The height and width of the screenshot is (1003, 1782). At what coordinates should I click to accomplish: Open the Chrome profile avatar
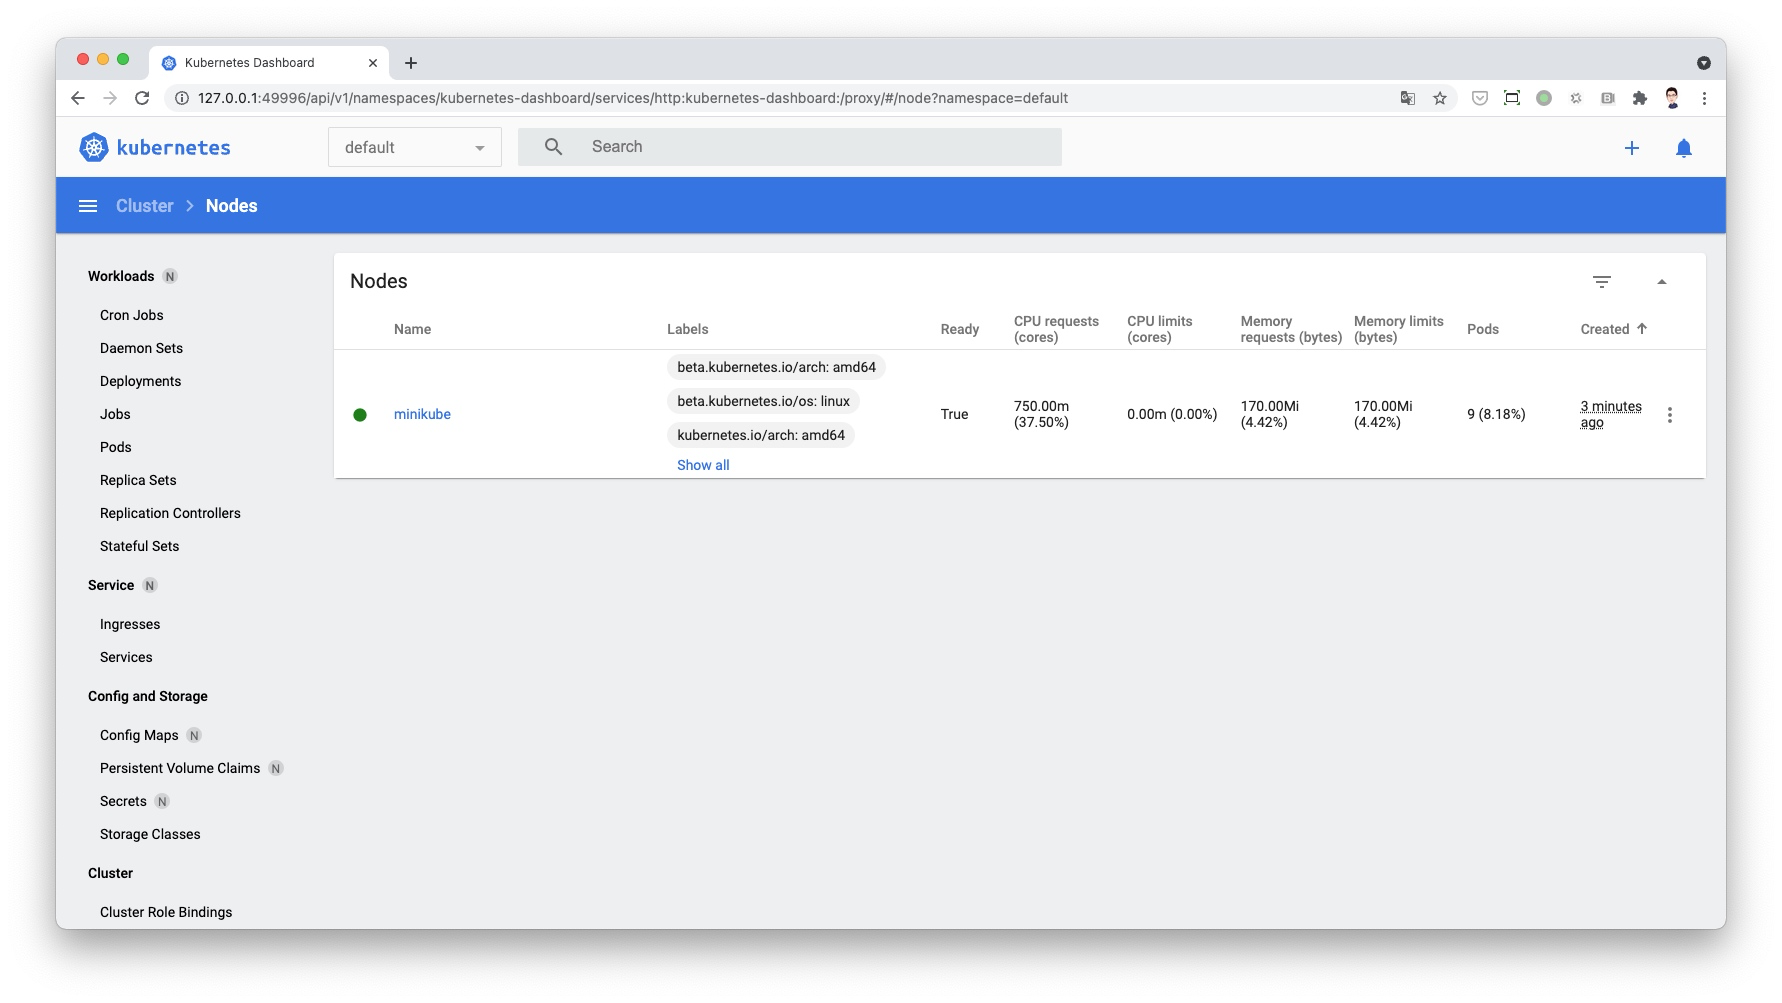click(x=1672, y=98)
